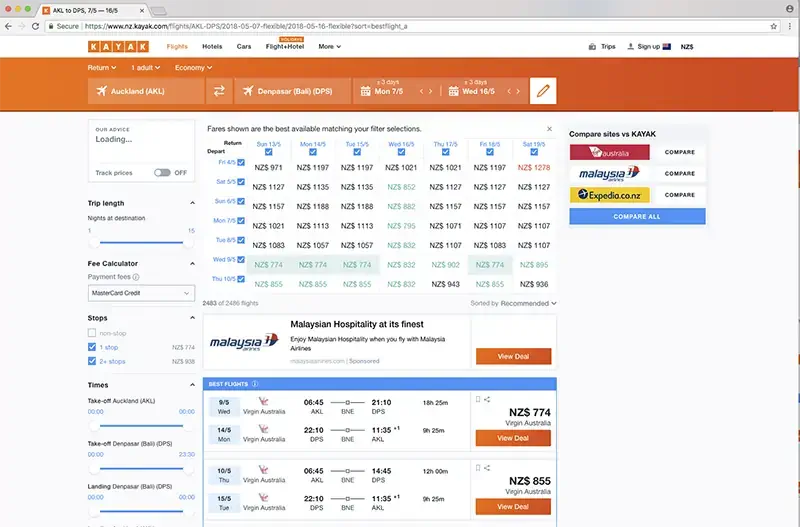Uncheck the Sun 13/5 return column
800x527 pixels.
pos(269,152)
